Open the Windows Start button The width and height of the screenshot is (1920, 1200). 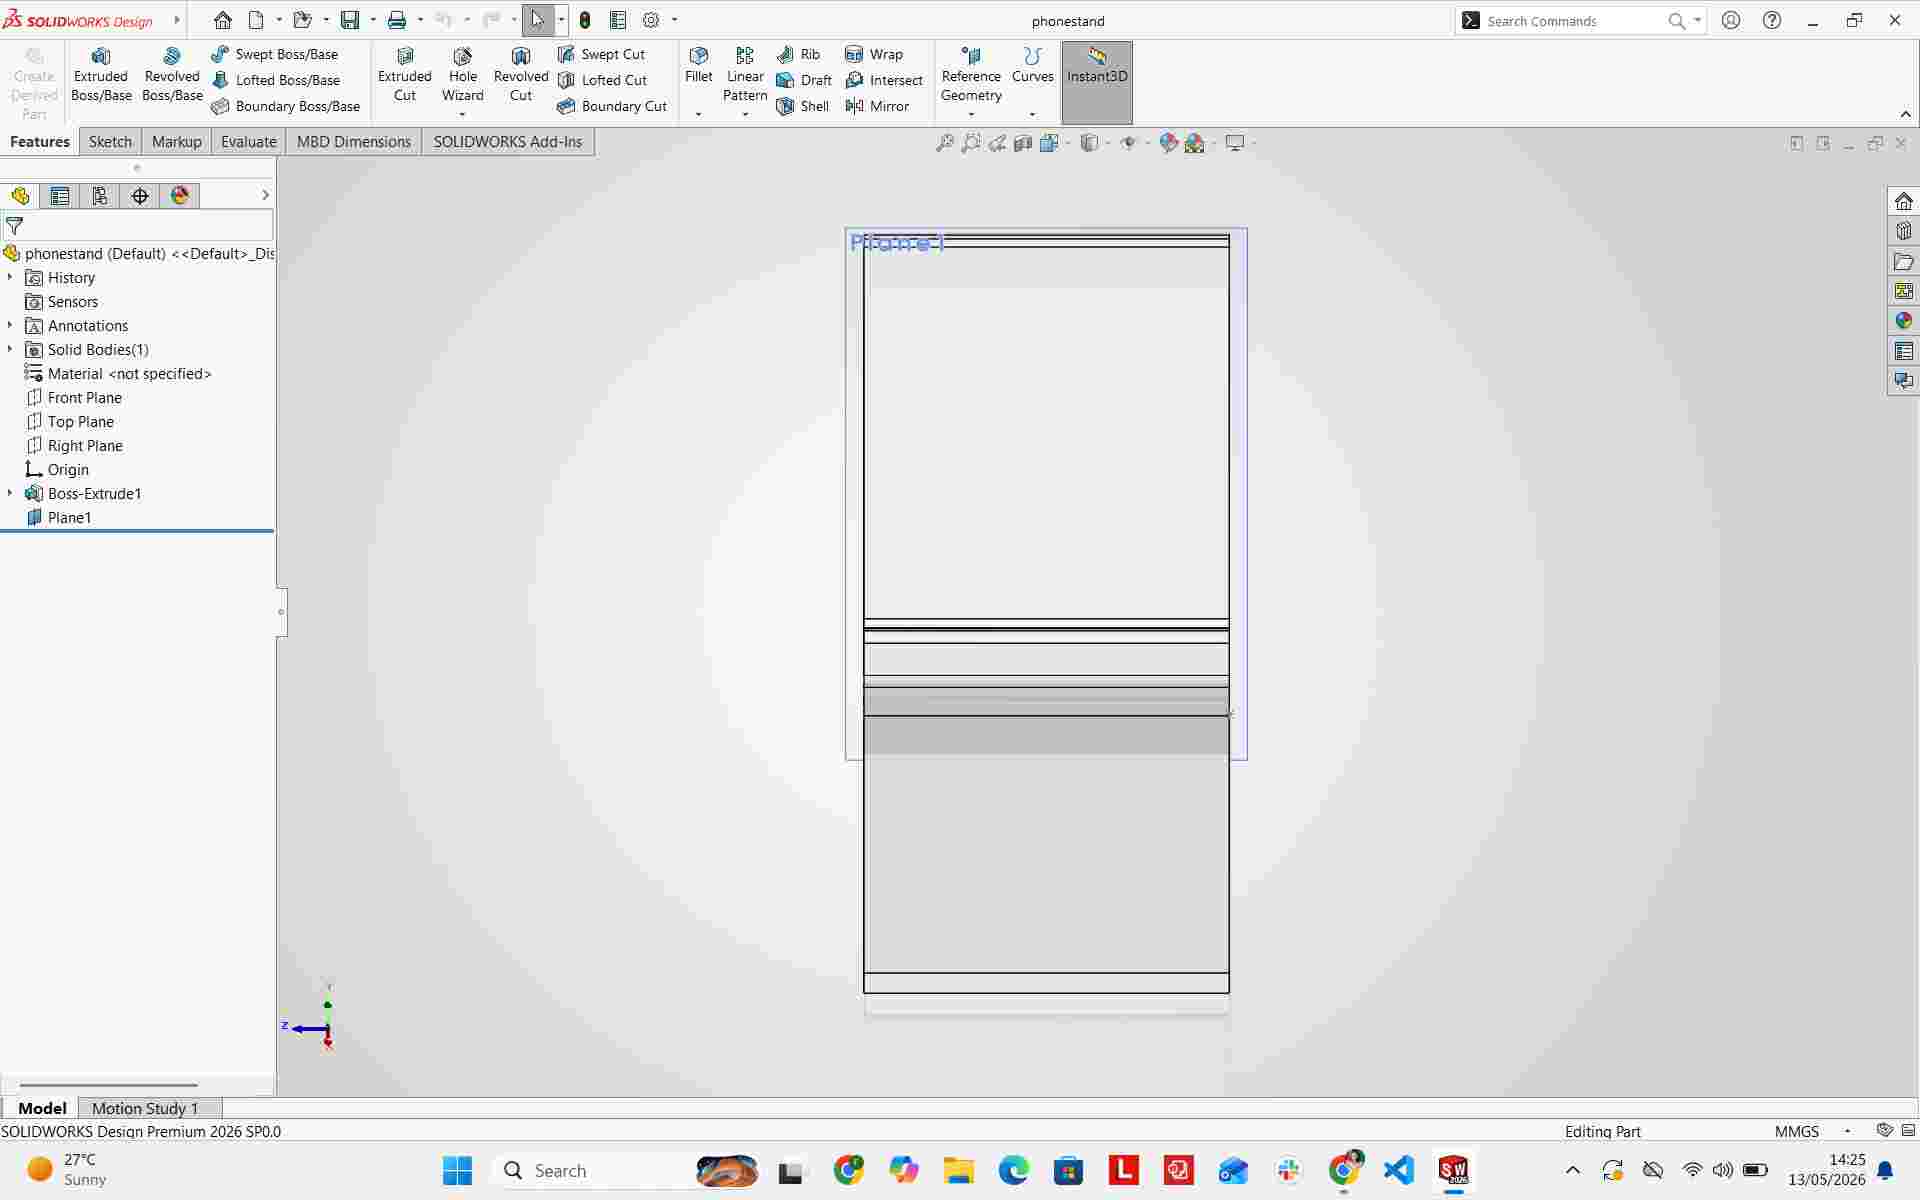[458, 1170]
